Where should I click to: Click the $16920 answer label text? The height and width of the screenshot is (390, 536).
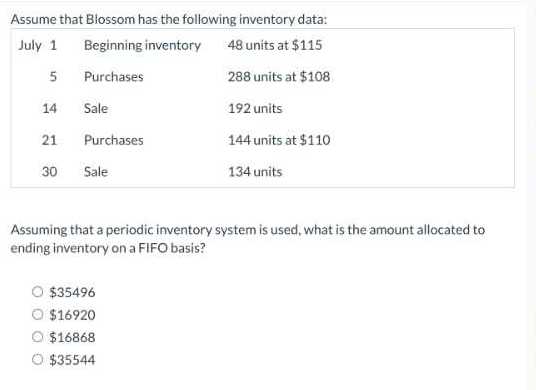72,315
